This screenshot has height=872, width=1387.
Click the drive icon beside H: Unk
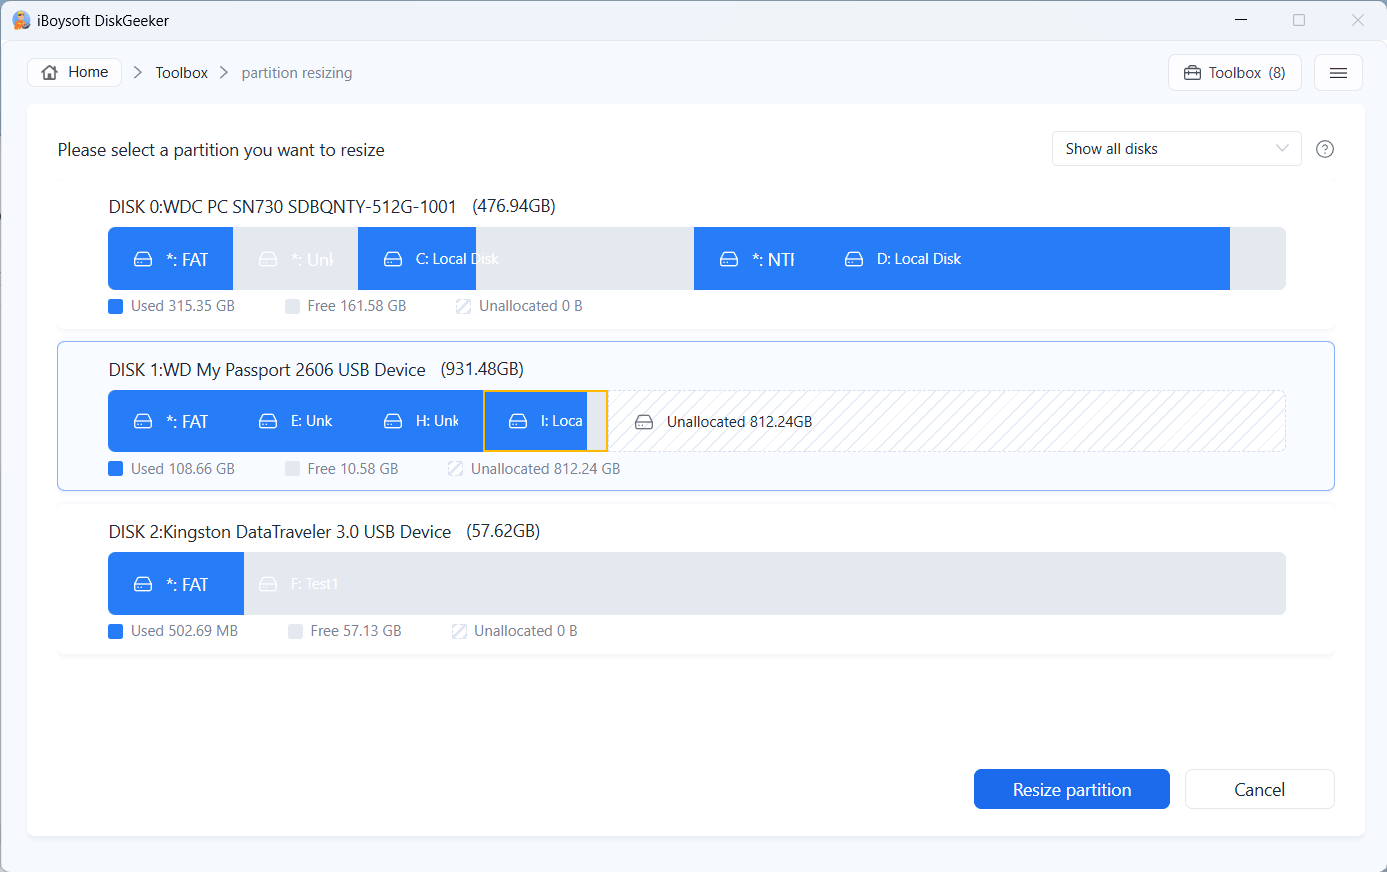tap(393, 421)
